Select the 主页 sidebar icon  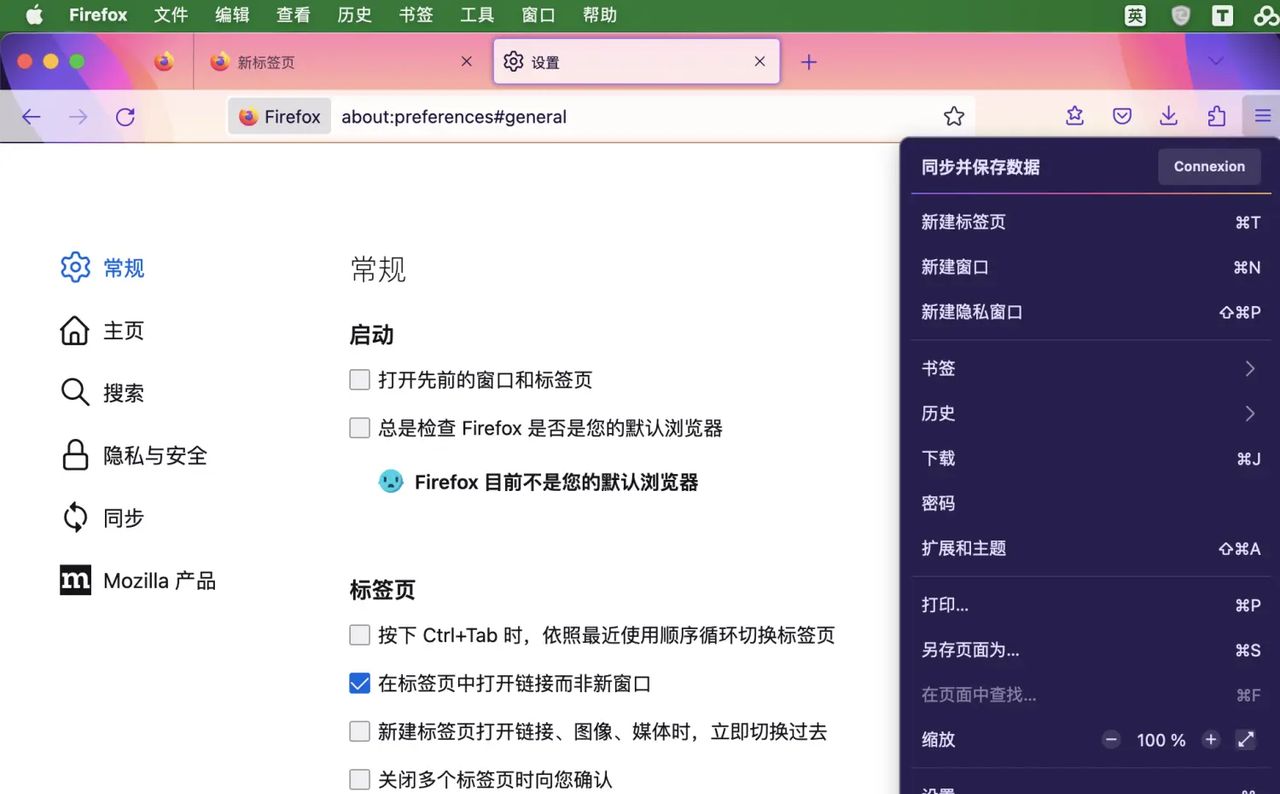(75, 330)
